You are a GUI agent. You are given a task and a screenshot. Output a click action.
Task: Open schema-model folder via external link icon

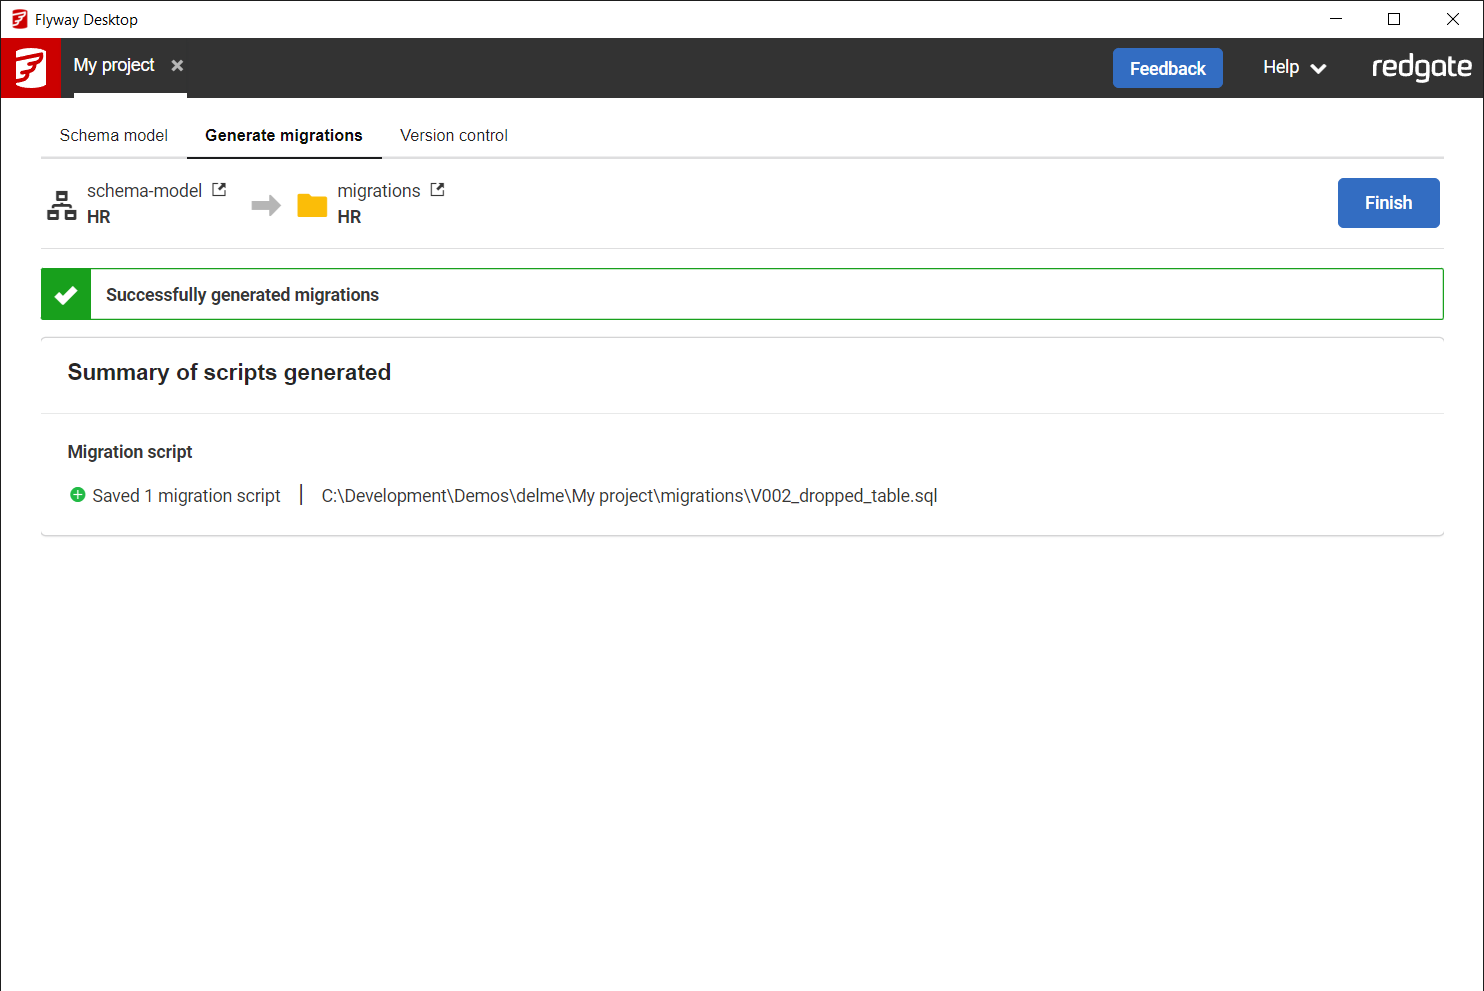pyautogui.click(x=219, y=190)
